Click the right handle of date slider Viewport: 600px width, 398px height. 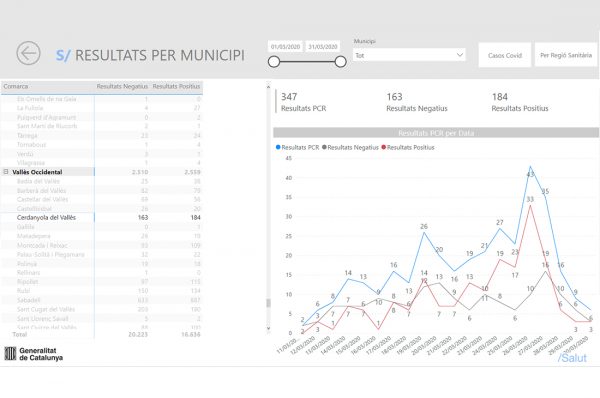(x=341, y=62)
